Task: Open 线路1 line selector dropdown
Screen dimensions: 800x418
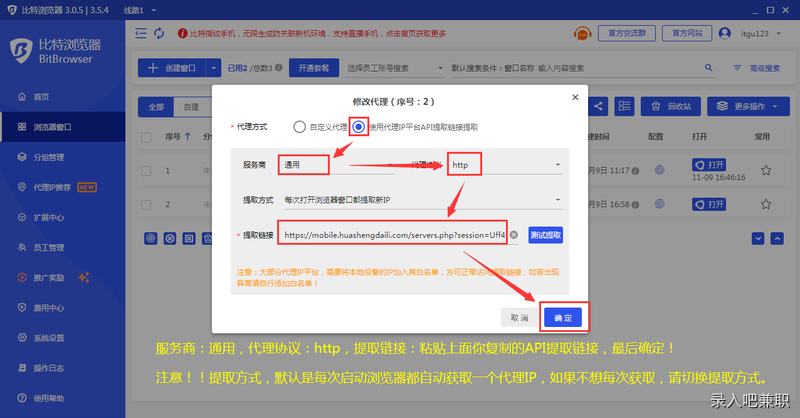Action: (140, 10)
